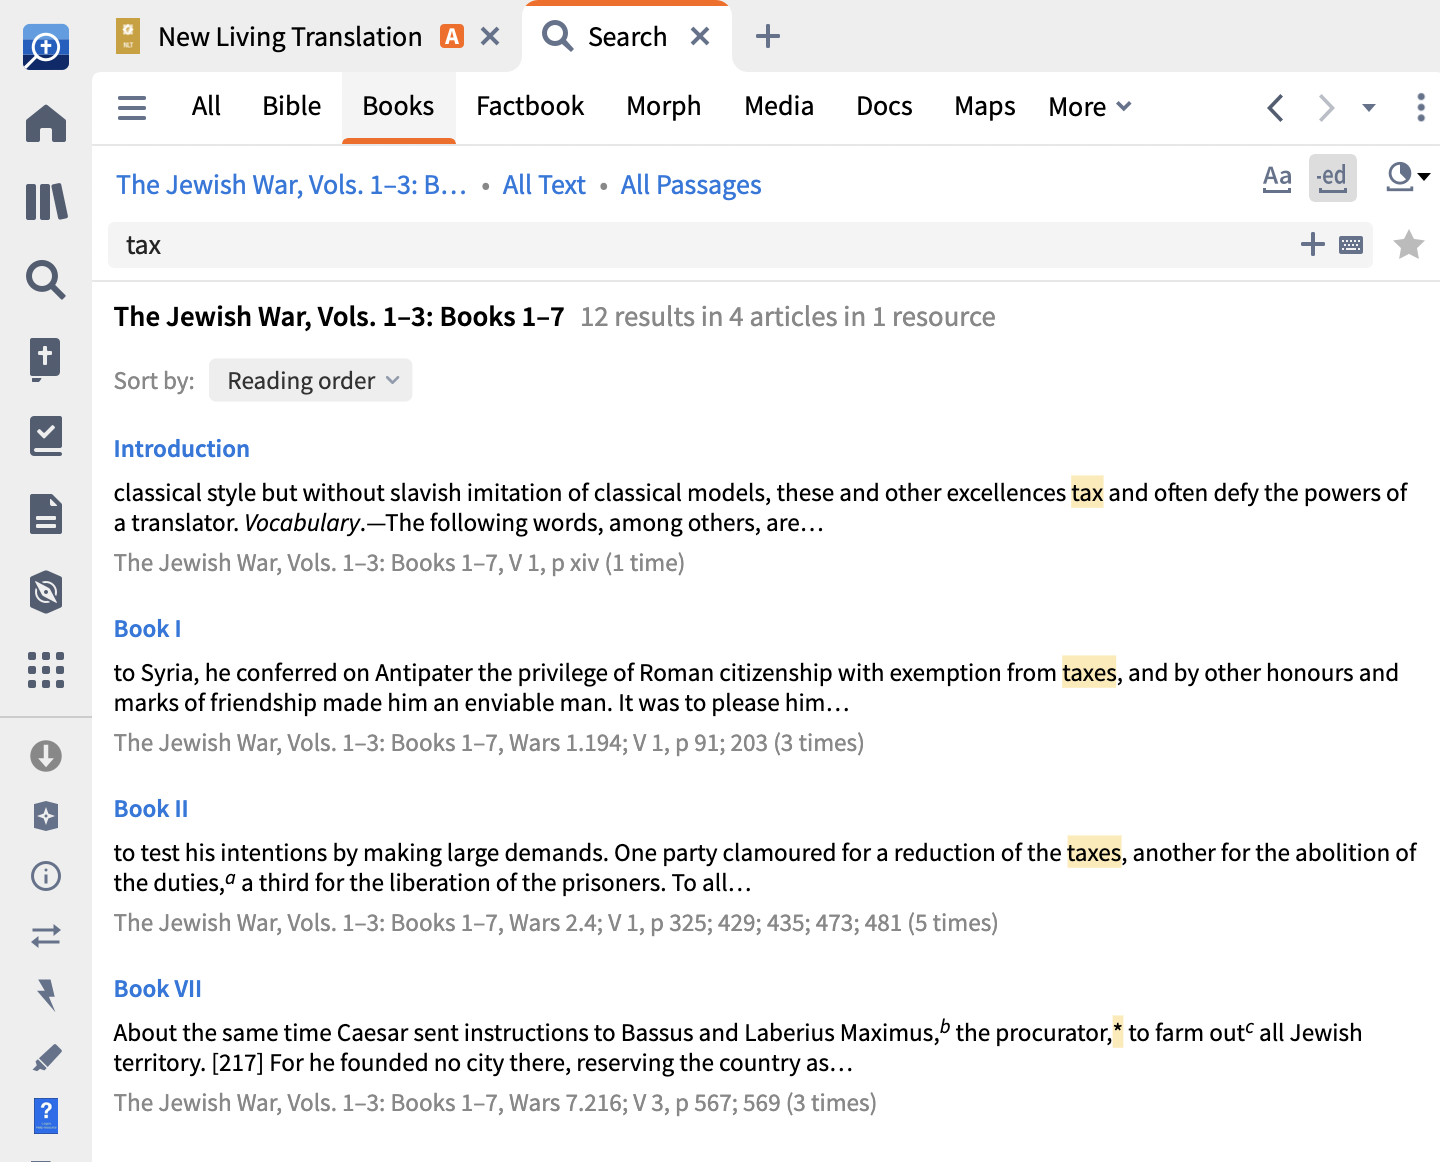The height and width of the screenshot is (1162, 1440).
Task: Open the checklist sidebar icon
Action: [x=46, y=437]
